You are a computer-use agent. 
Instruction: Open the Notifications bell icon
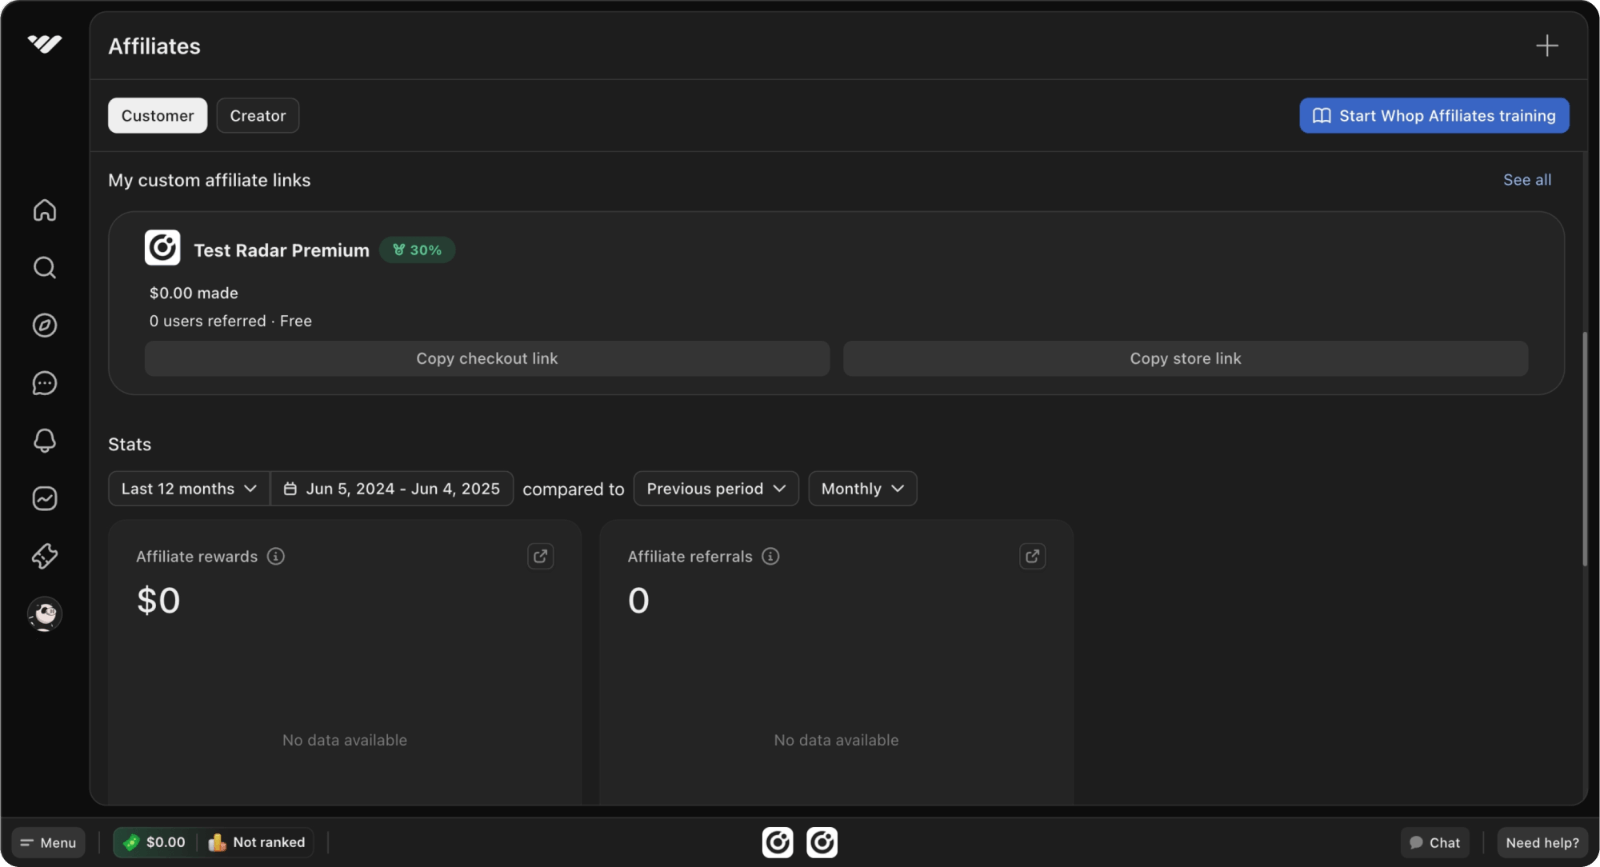click(45, 441)
